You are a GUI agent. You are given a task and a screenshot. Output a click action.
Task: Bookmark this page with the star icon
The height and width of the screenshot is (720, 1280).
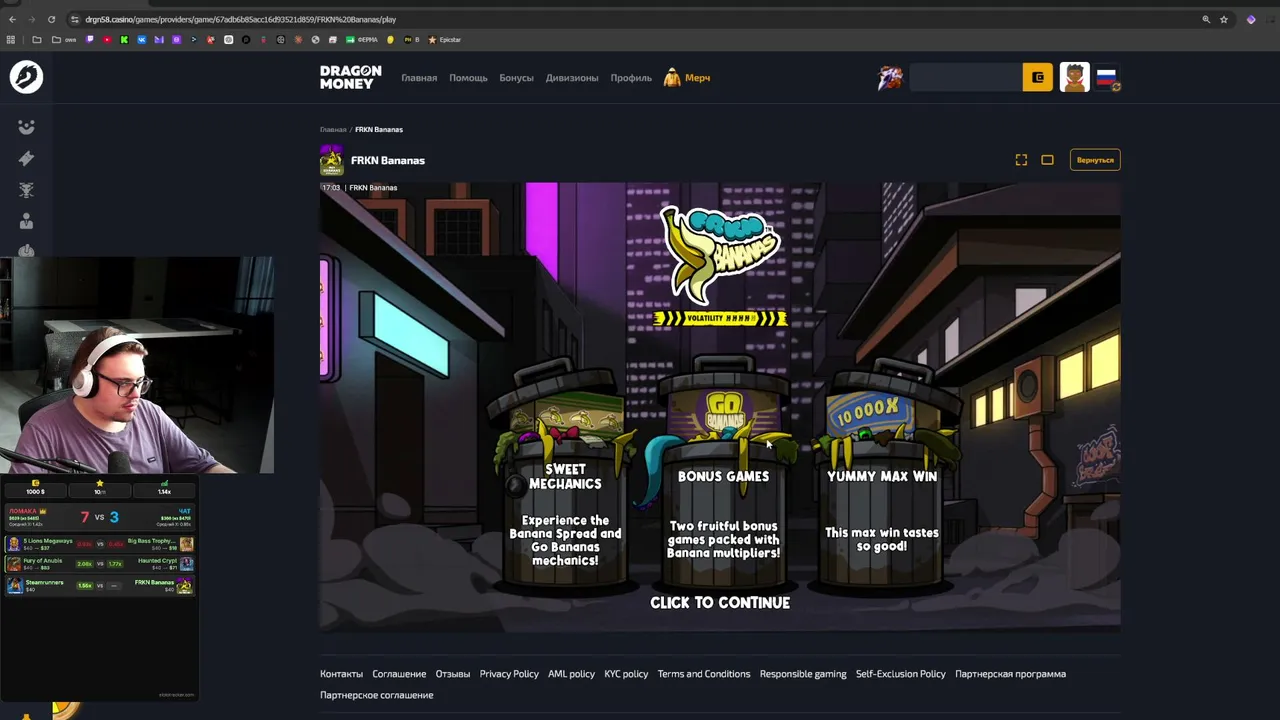coord(1224,19)
